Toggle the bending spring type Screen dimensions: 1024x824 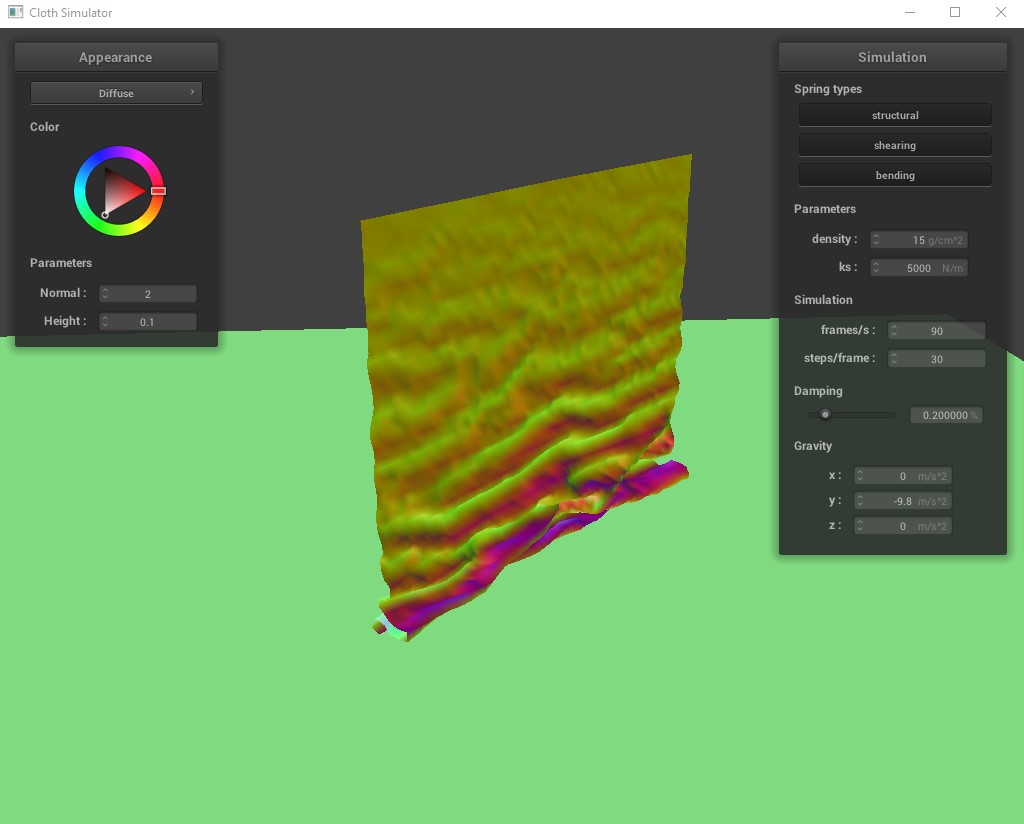tap(895, 175)
